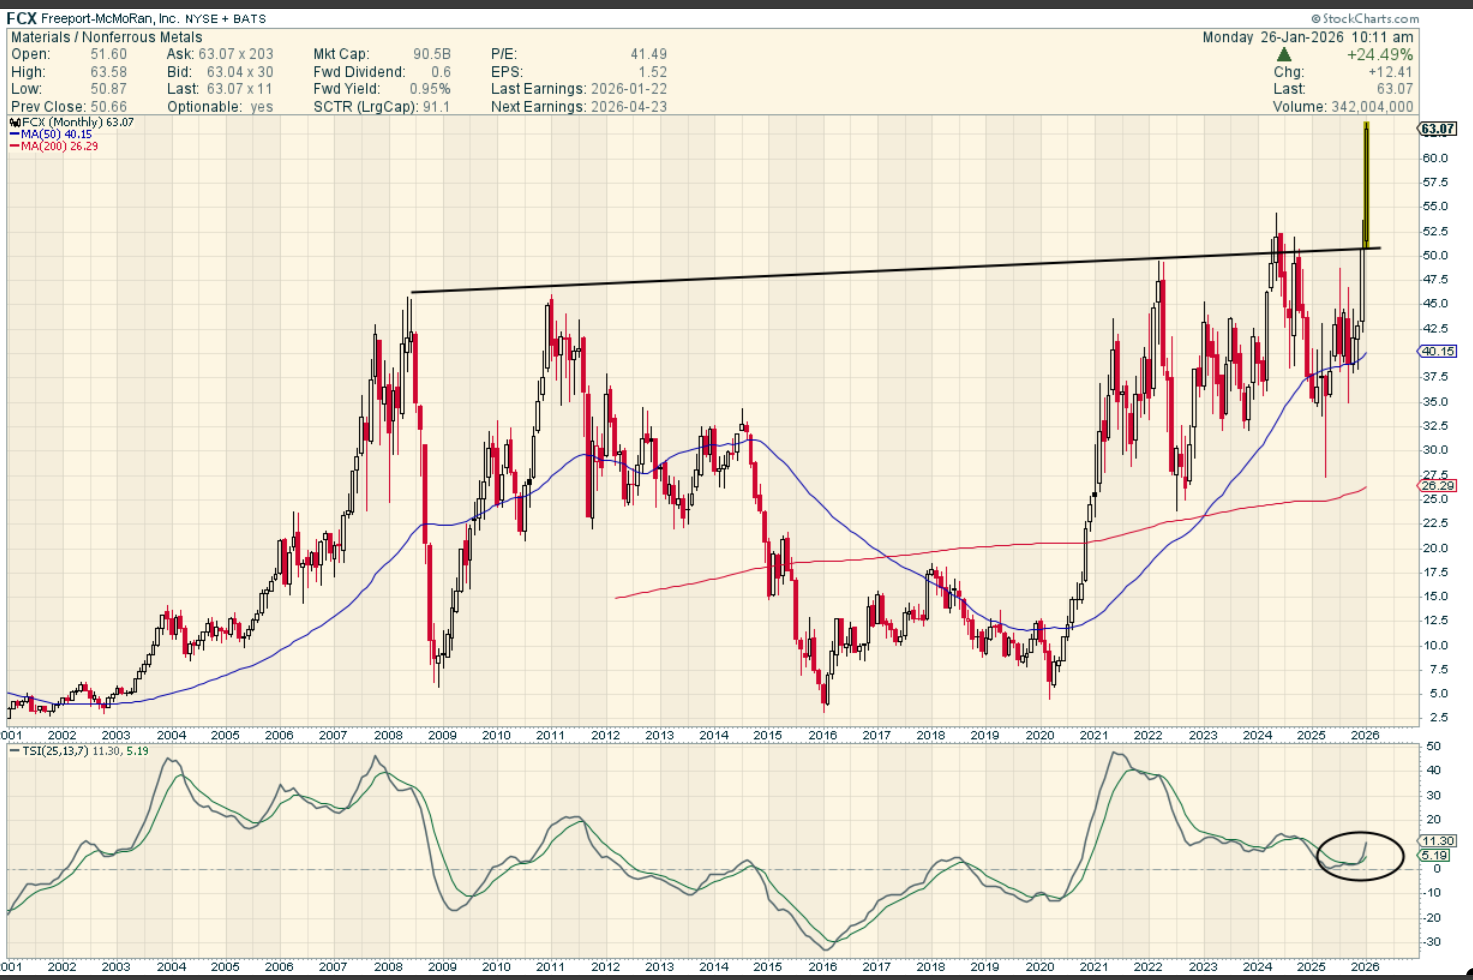
Task: Click the green up-triangle change indicator
Action: 1284,55
